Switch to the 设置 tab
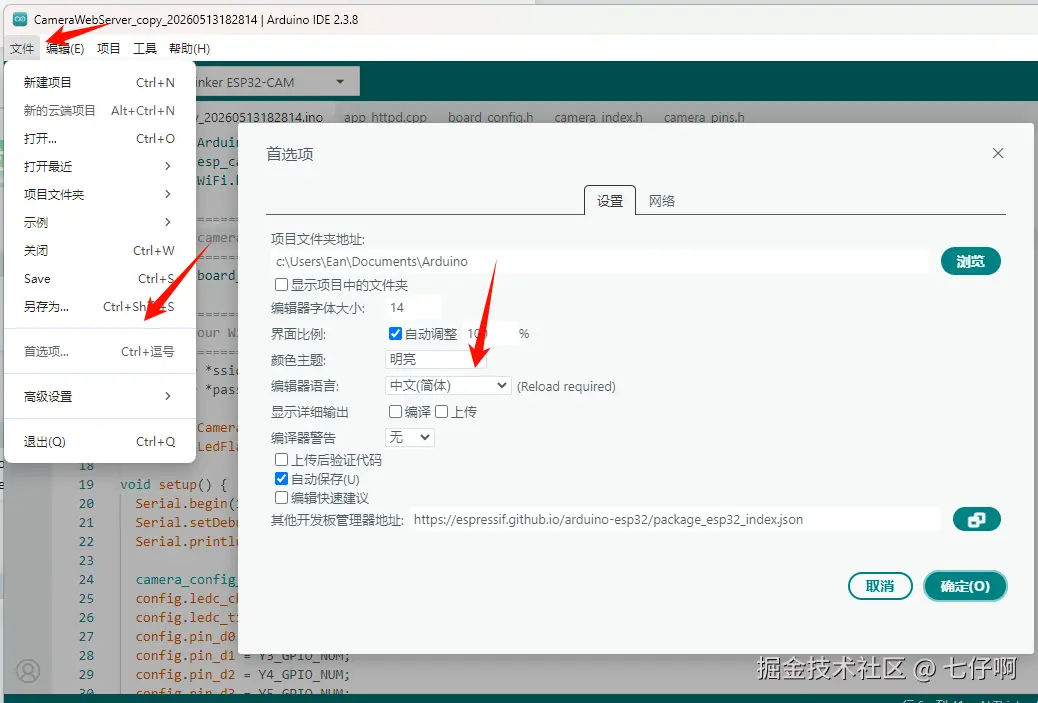Image resolution: width=1038 pixels, height=703 pixels. (x=610, y=201)
